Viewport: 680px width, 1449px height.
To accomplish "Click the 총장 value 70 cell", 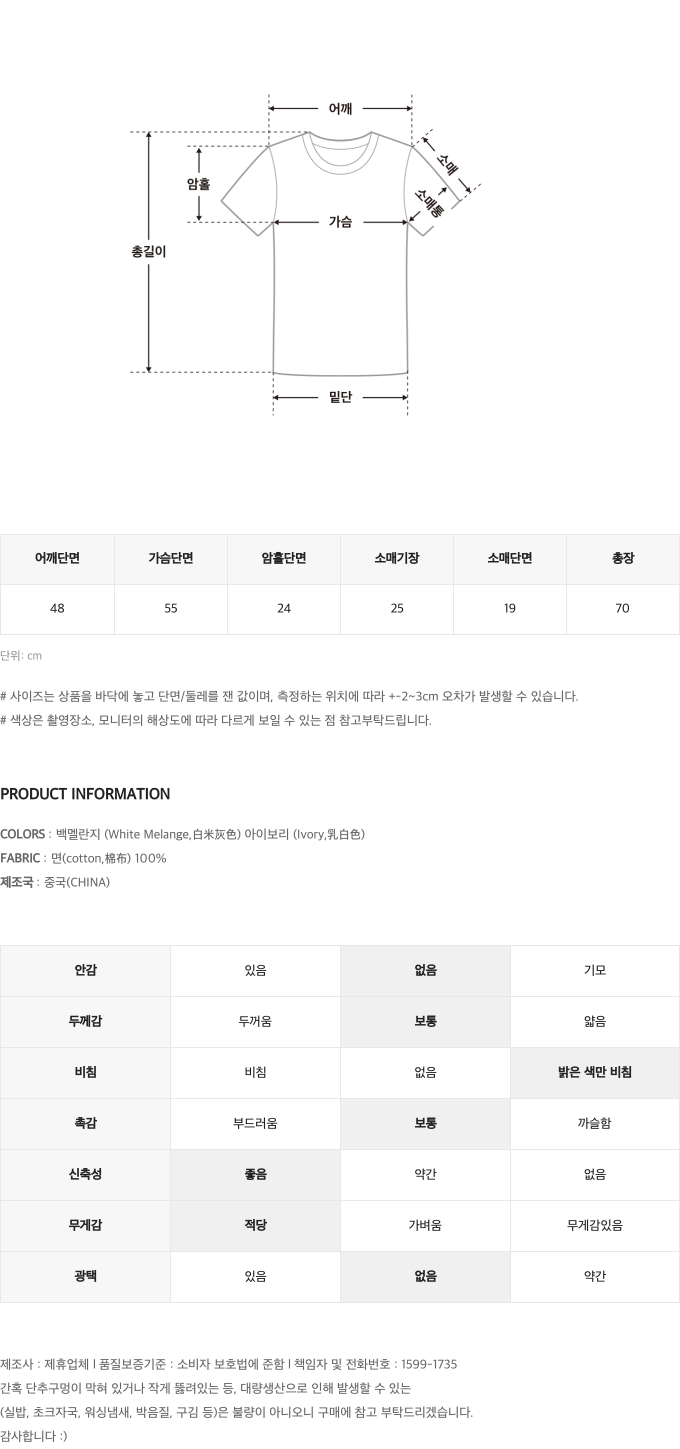I will tap(623, 609).
